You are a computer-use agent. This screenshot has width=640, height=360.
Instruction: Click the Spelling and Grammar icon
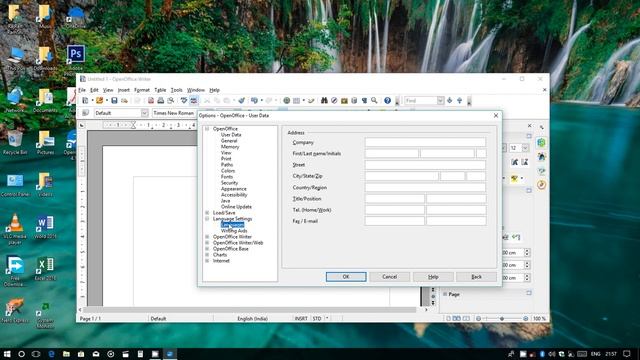pyautogui.click(x=184, y=100)
